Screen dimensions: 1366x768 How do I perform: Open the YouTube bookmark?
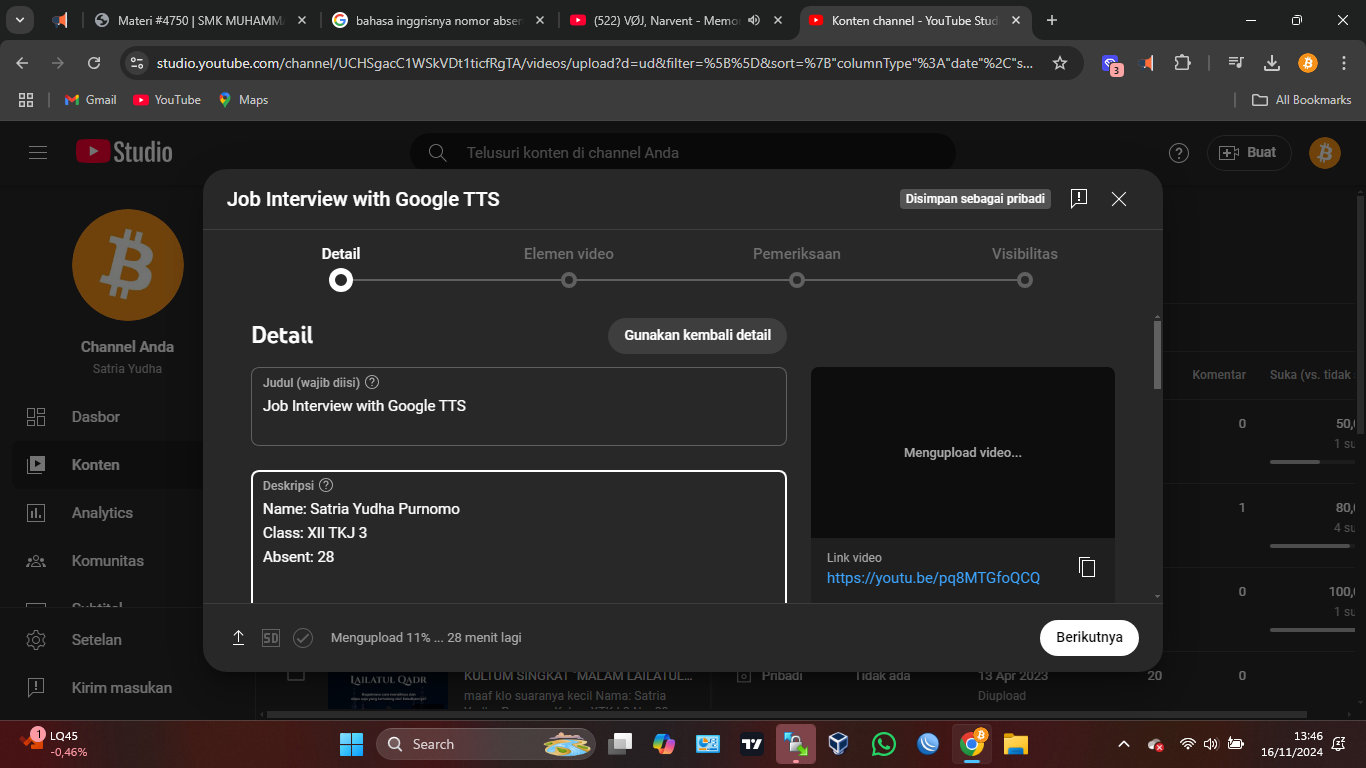click(167, 100)
